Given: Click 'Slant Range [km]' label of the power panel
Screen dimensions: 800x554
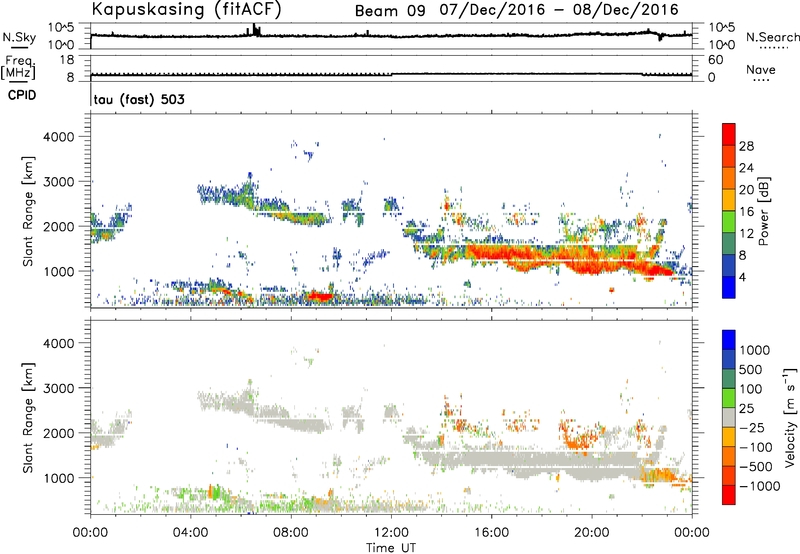Looking at the screenshot, I should (x=28, y=211).
